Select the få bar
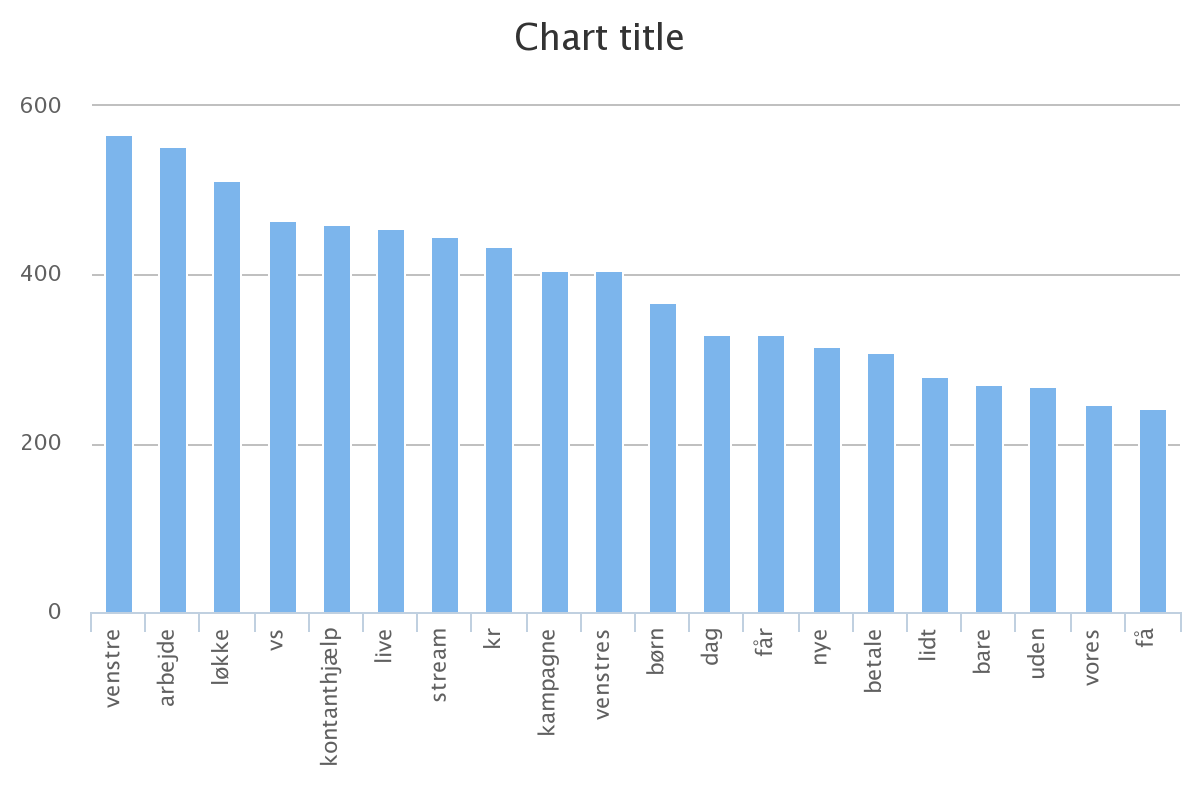Screen dimensions: 1200x800 1153,511
